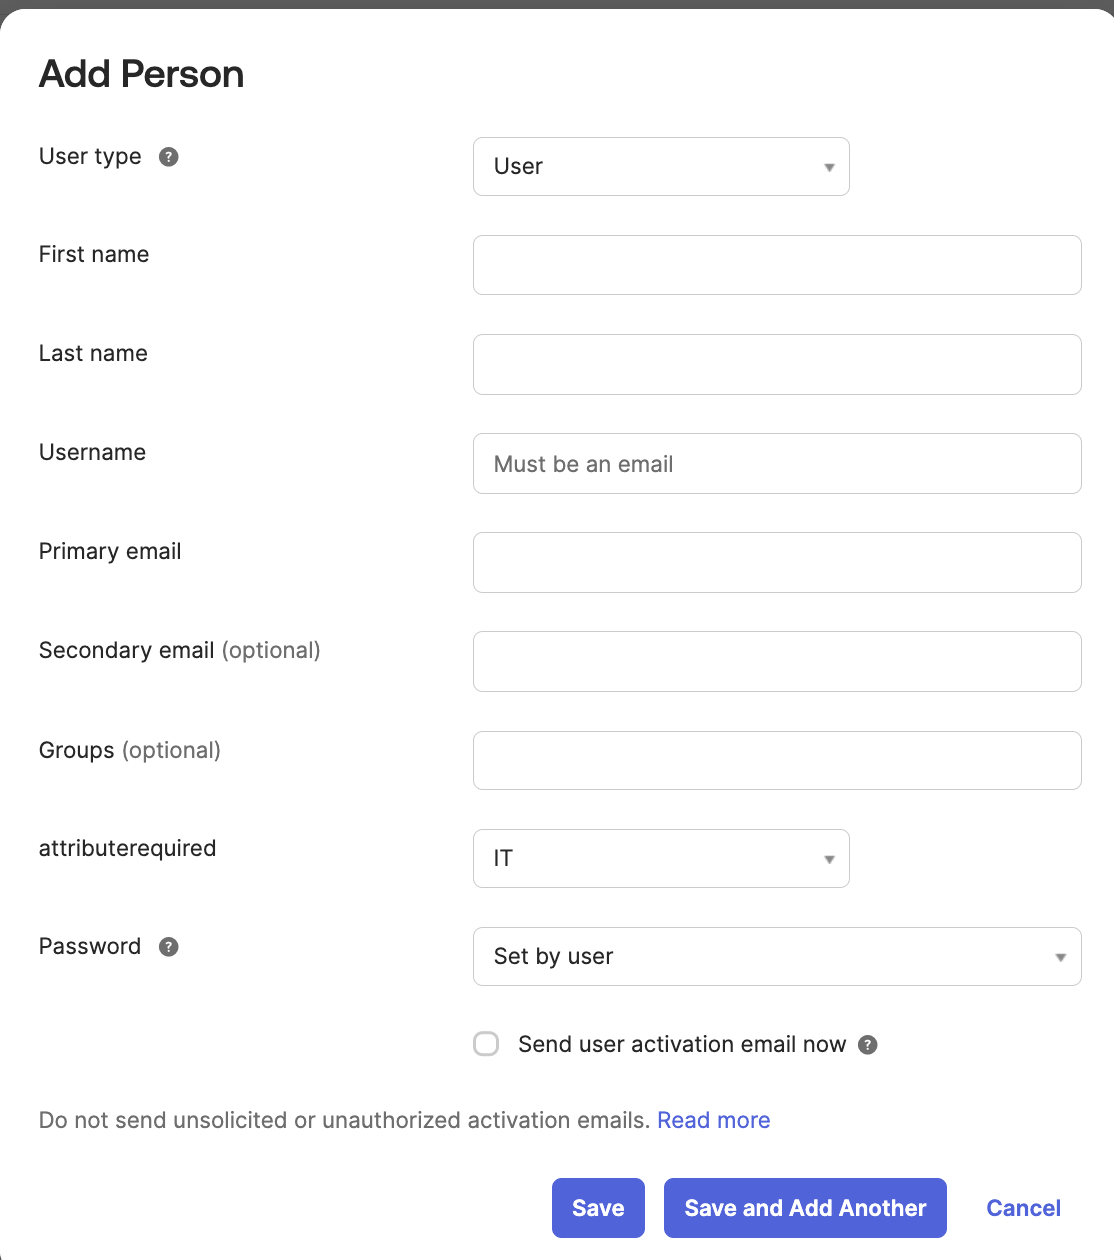Click the Groups optional input box
Image resolution: width=1114 pixels, height=1260 pixels.
(777, 760)
